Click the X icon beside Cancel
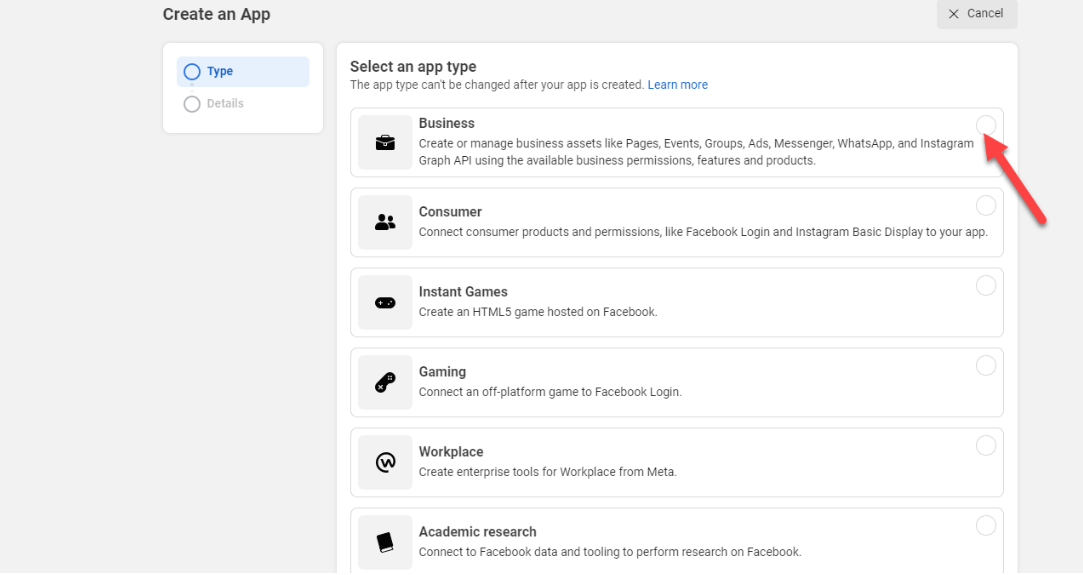 954,14
